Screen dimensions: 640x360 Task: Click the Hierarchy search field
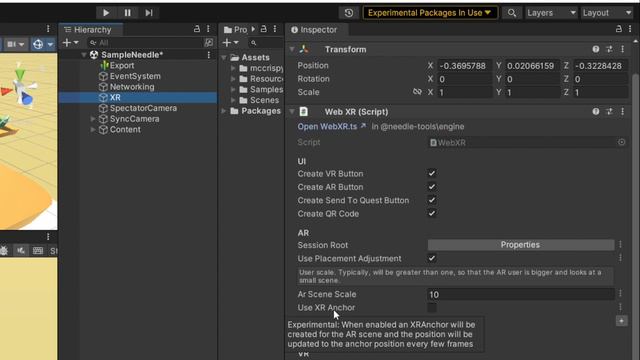coord(145,42)
